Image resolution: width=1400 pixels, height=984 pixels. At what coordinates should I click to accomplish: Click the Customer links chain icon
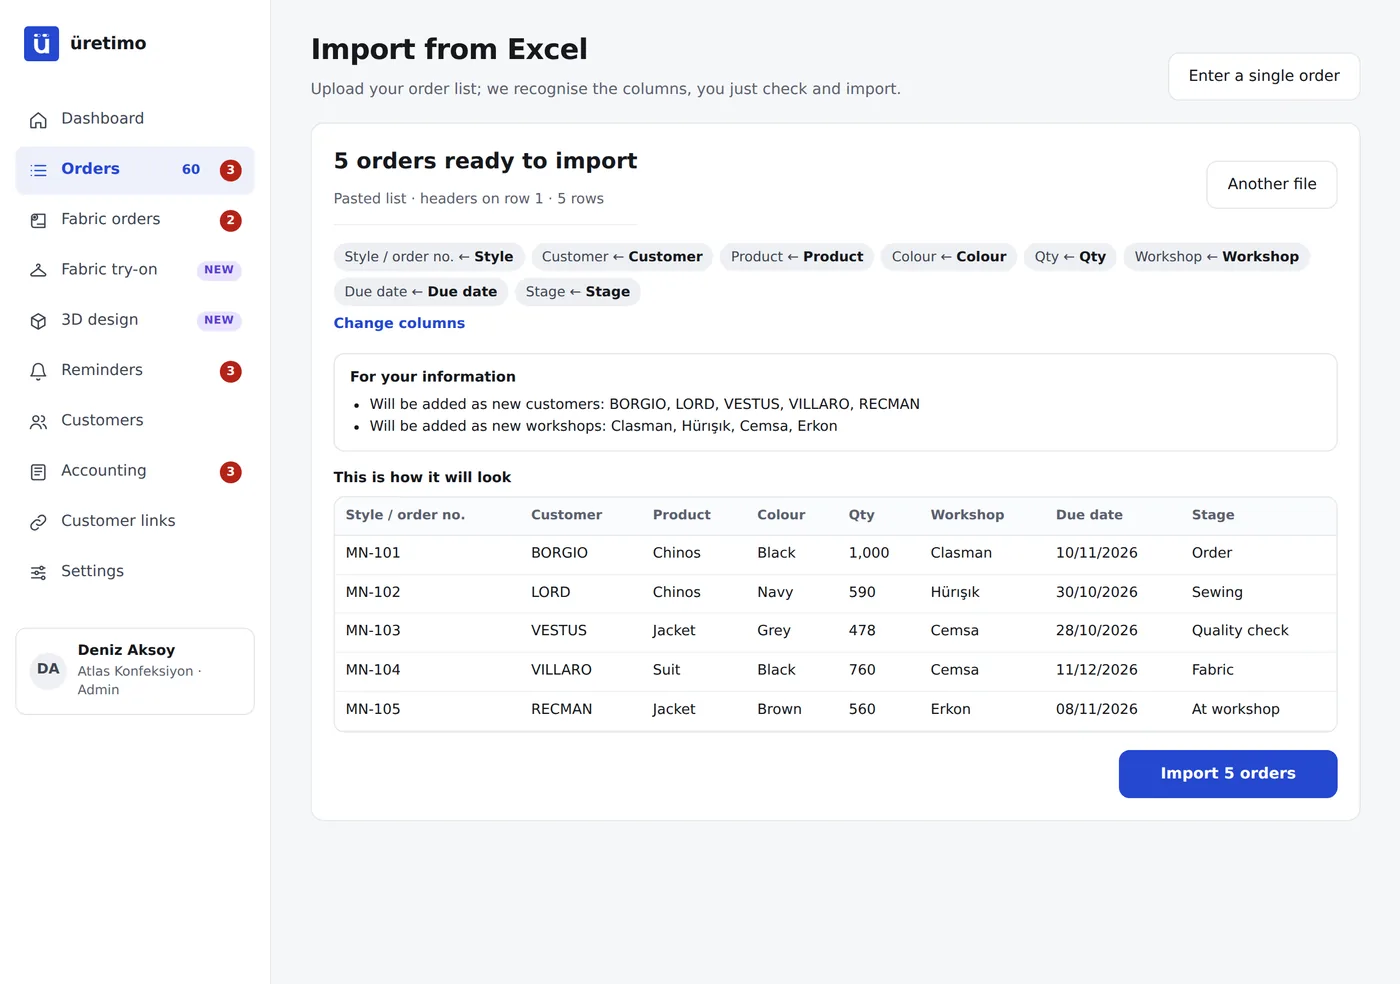tap(38, 522)
